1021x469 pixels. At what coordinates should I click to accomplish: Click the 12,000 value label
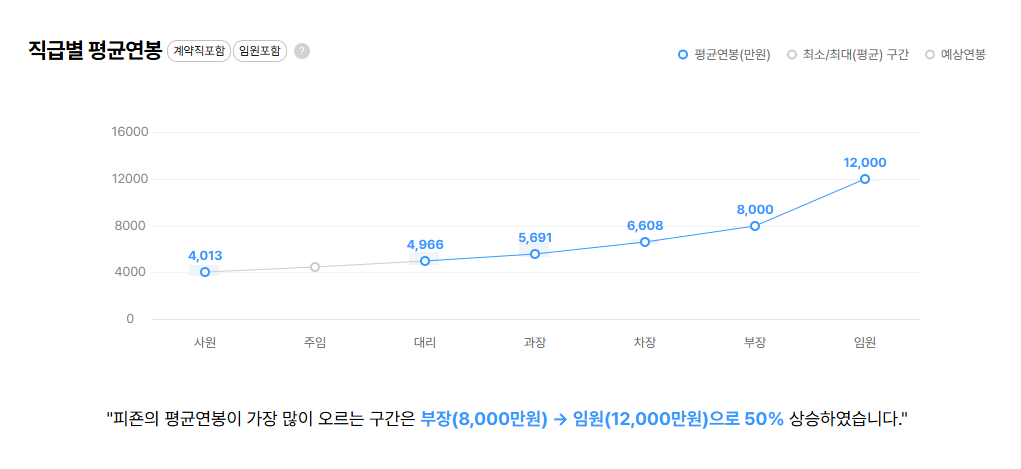pos(865,163)
